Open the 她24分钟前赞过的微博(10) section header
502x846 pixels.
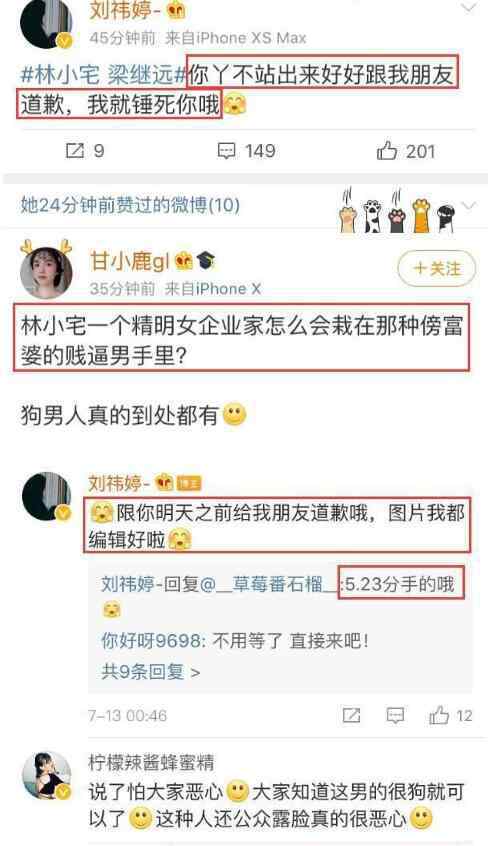coord(130,205)
